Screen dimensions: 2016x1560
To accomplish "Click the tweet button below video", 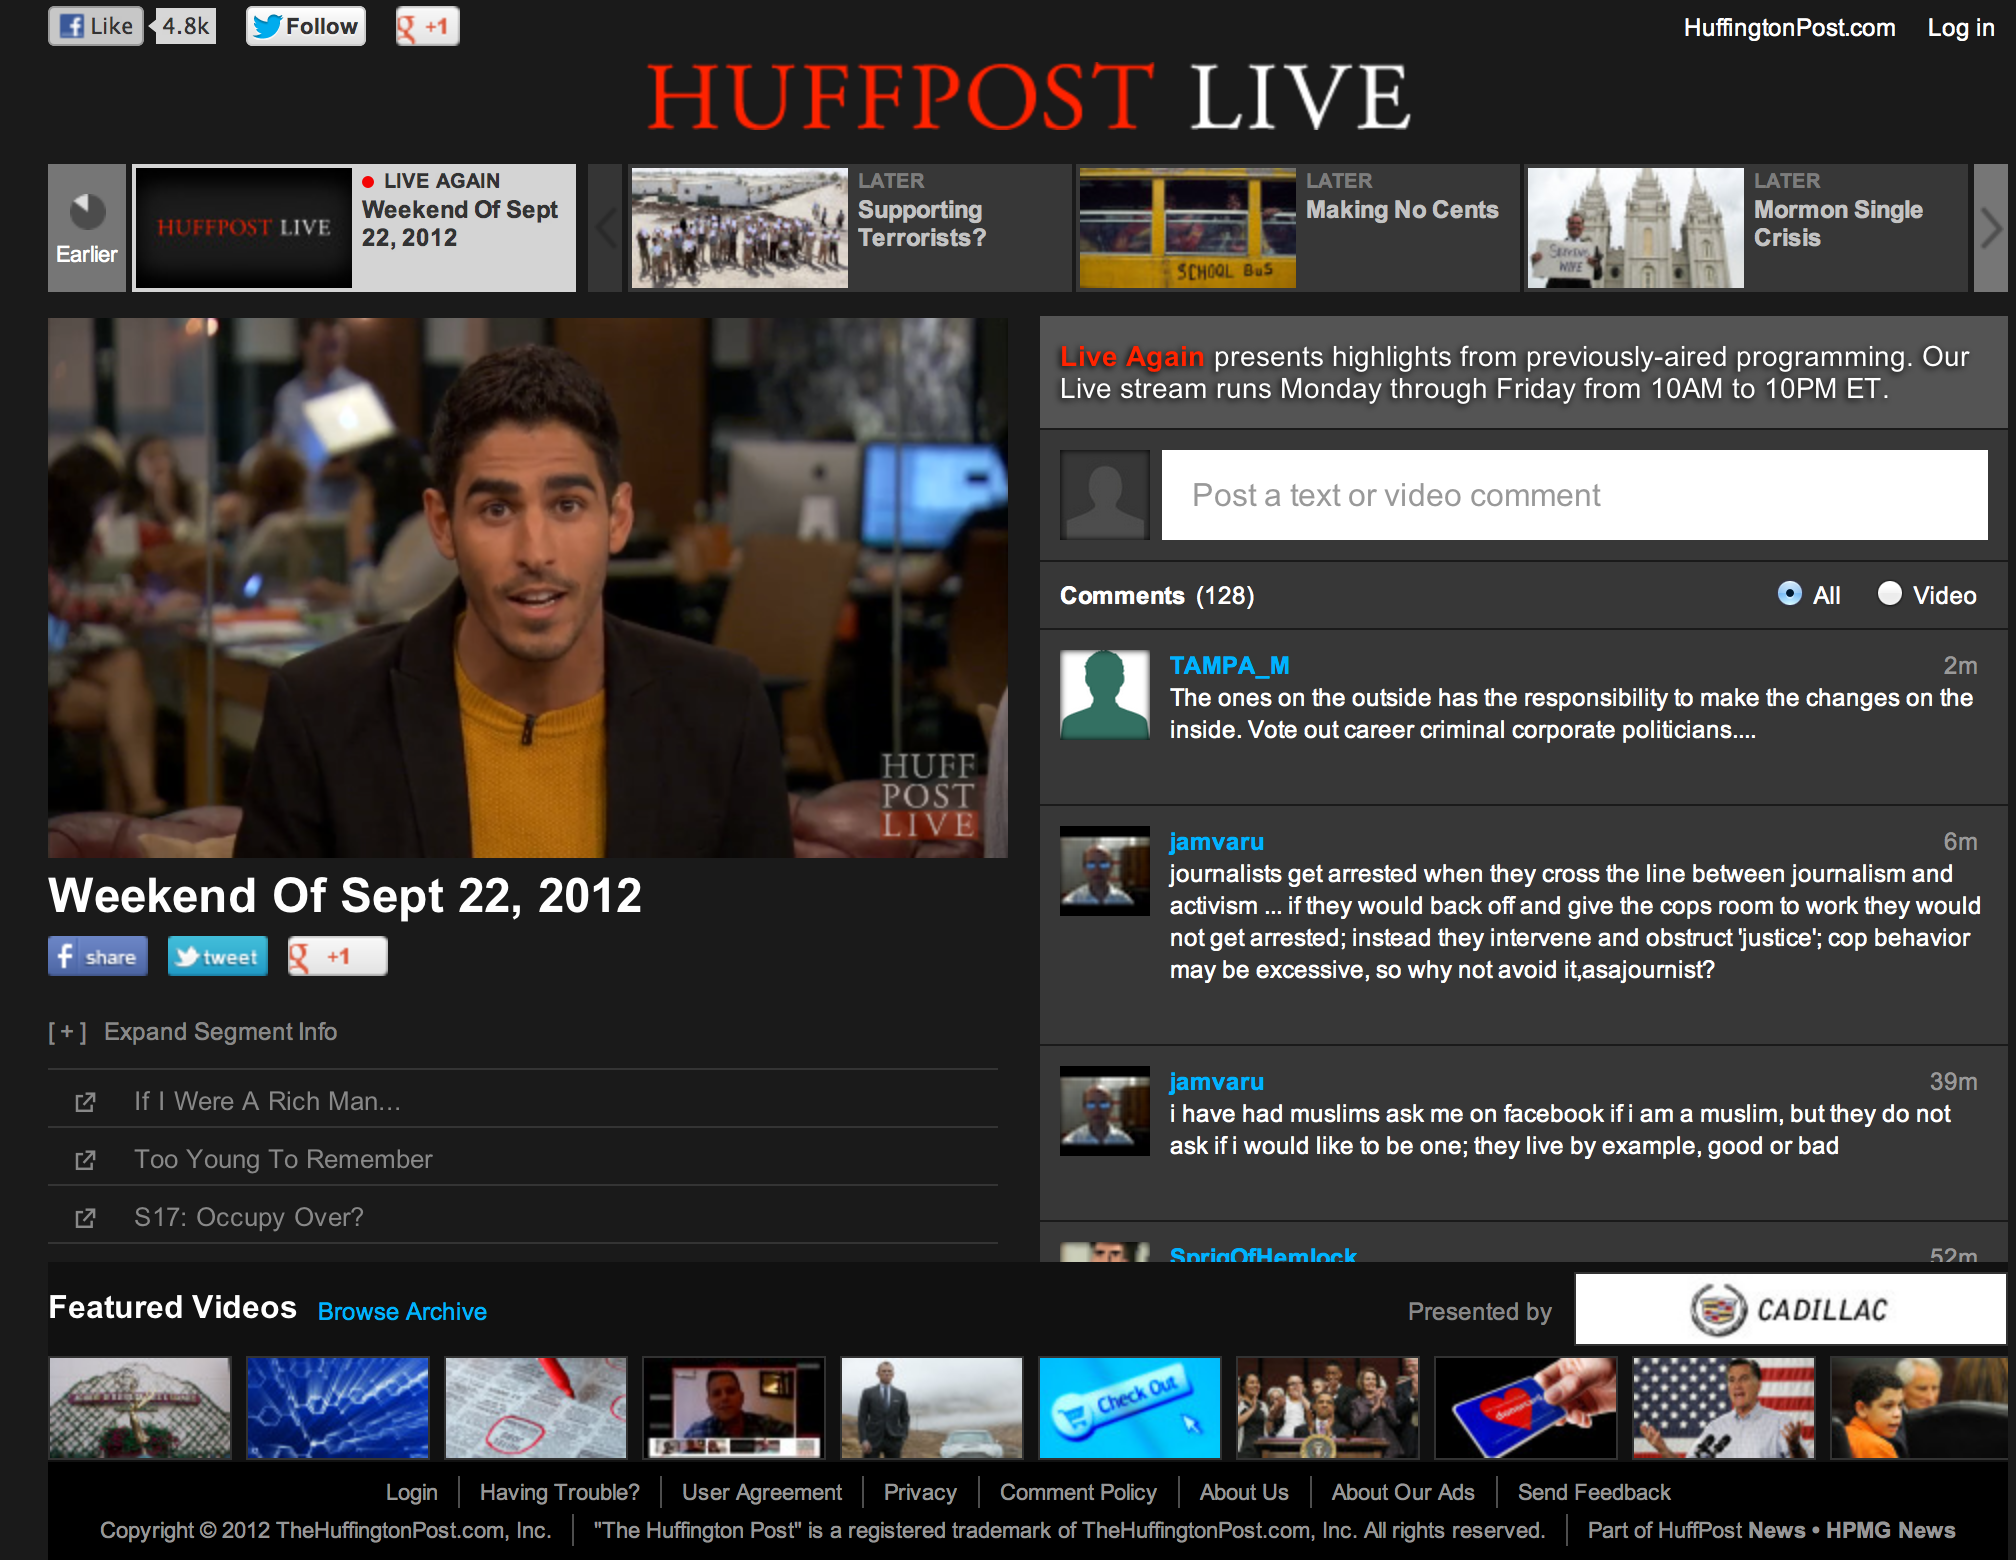I will (x=218, y=956).
